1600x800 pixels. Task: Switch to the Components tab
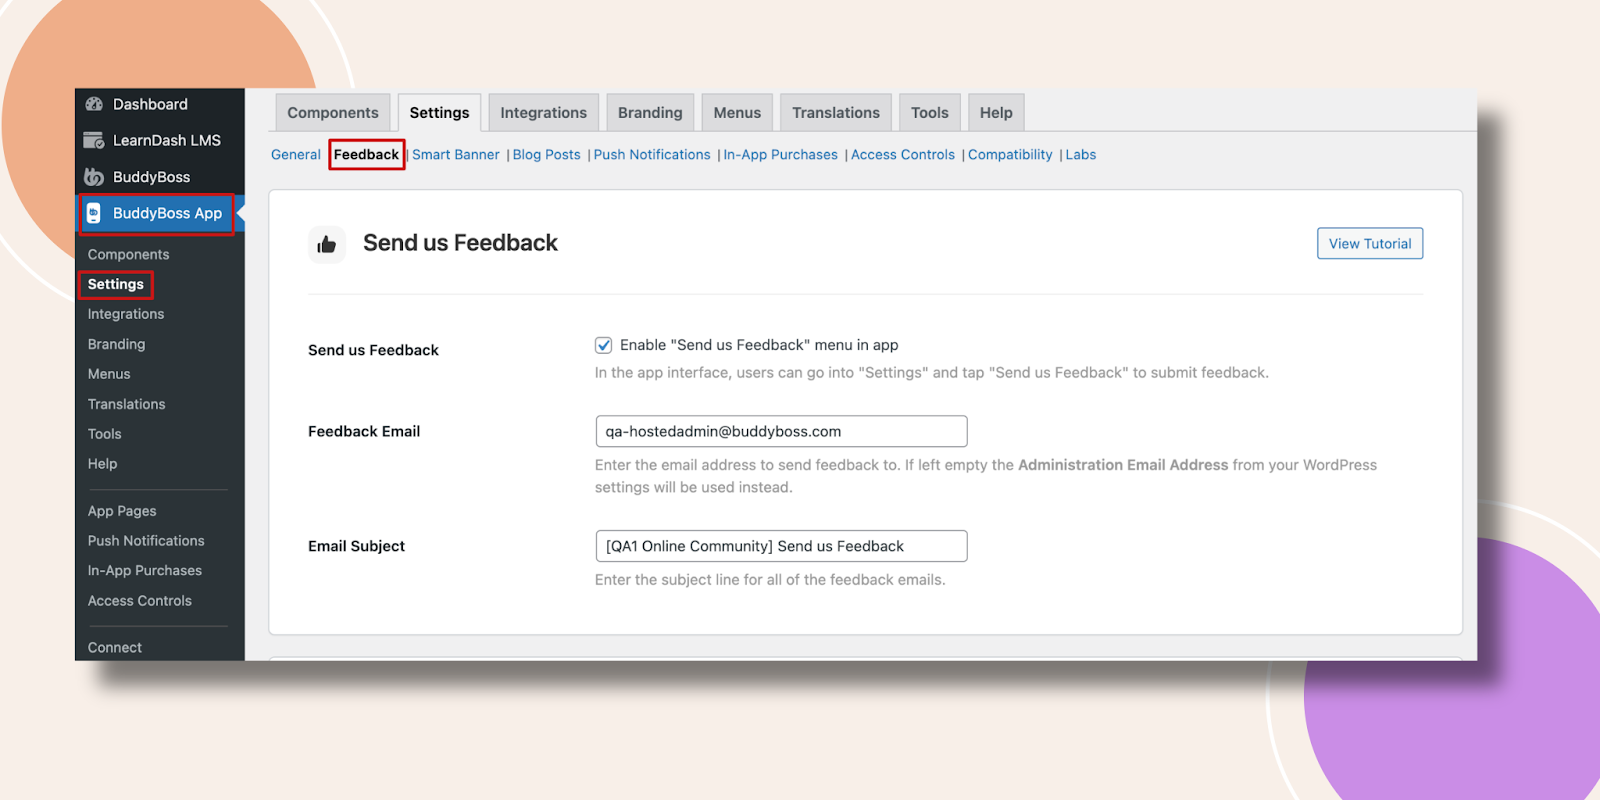[333, 113]
